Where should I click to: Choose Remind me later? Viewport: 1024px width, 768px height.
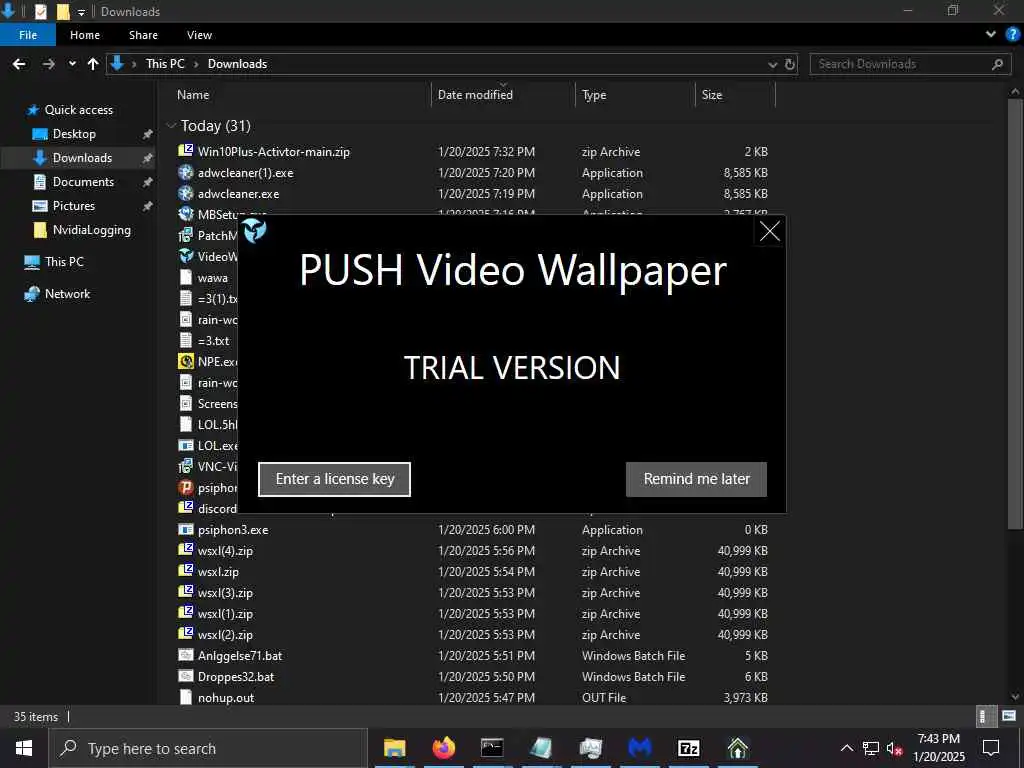tap(696, 479)
